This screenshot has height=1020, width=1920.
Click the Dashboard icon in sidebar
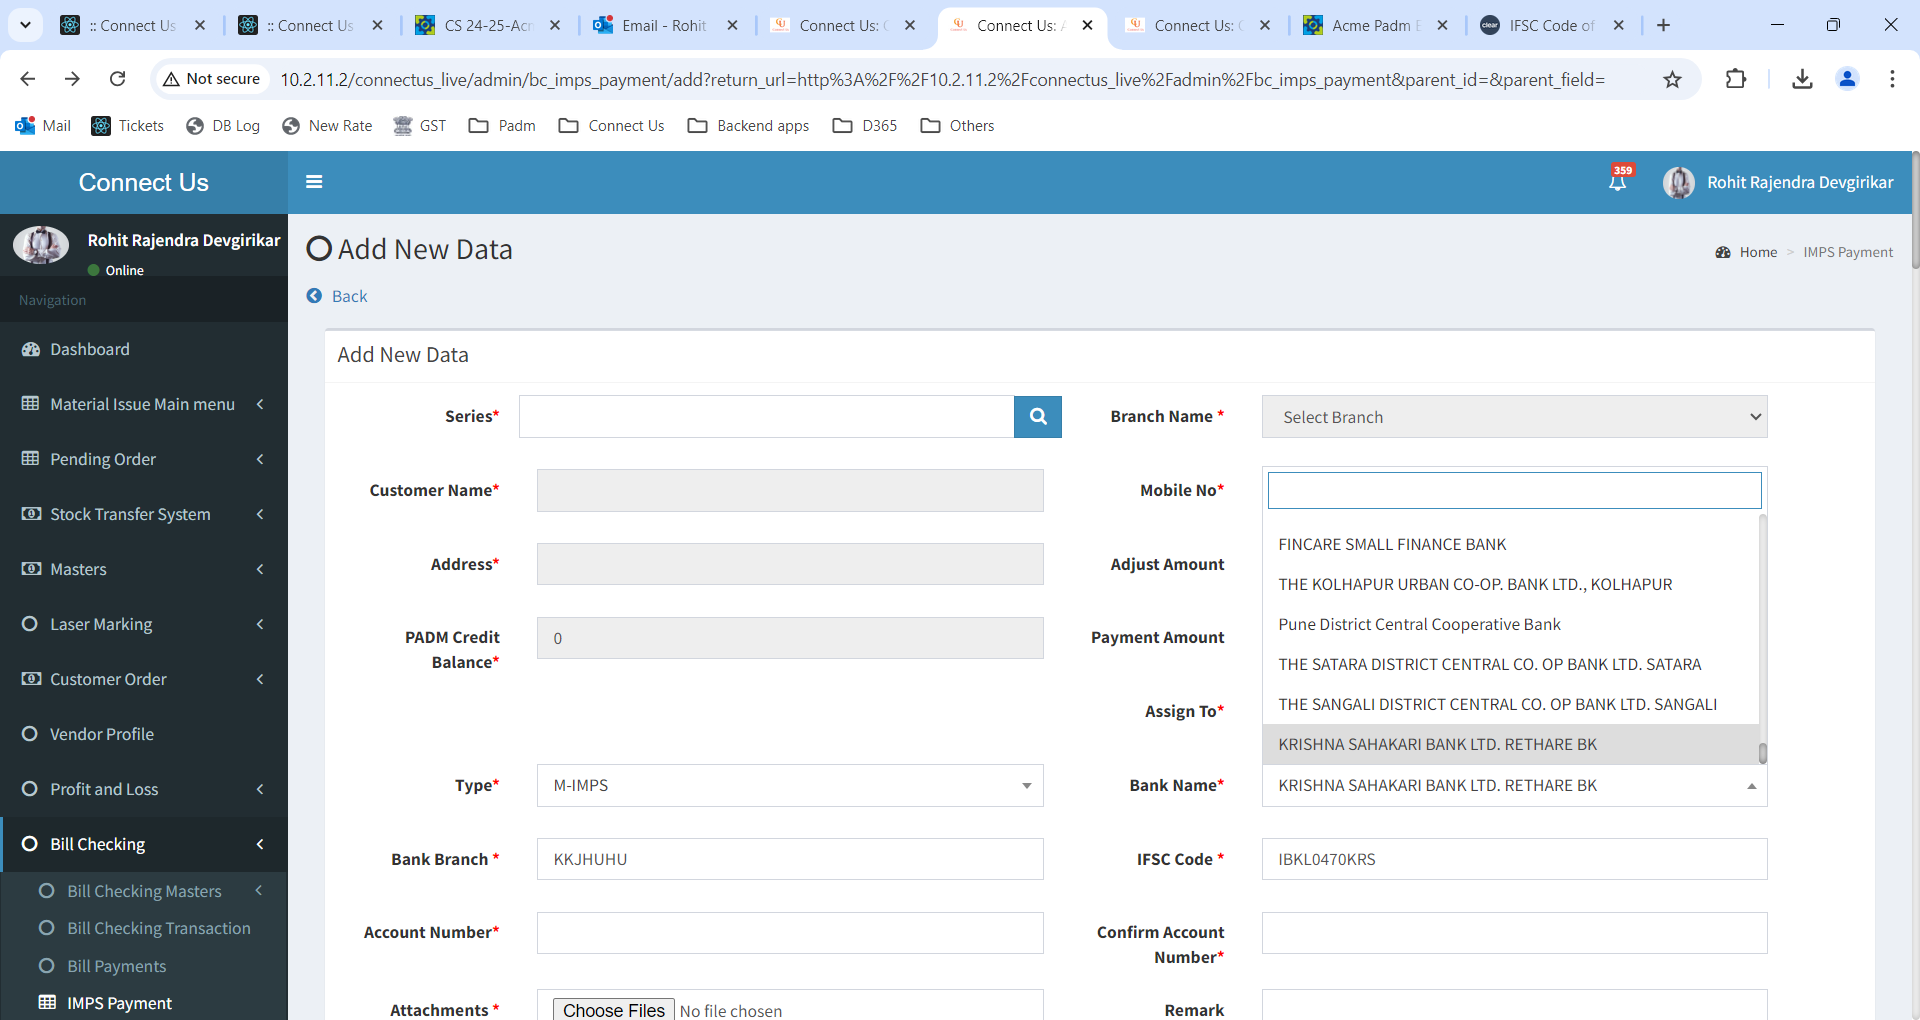coord(31,349)
